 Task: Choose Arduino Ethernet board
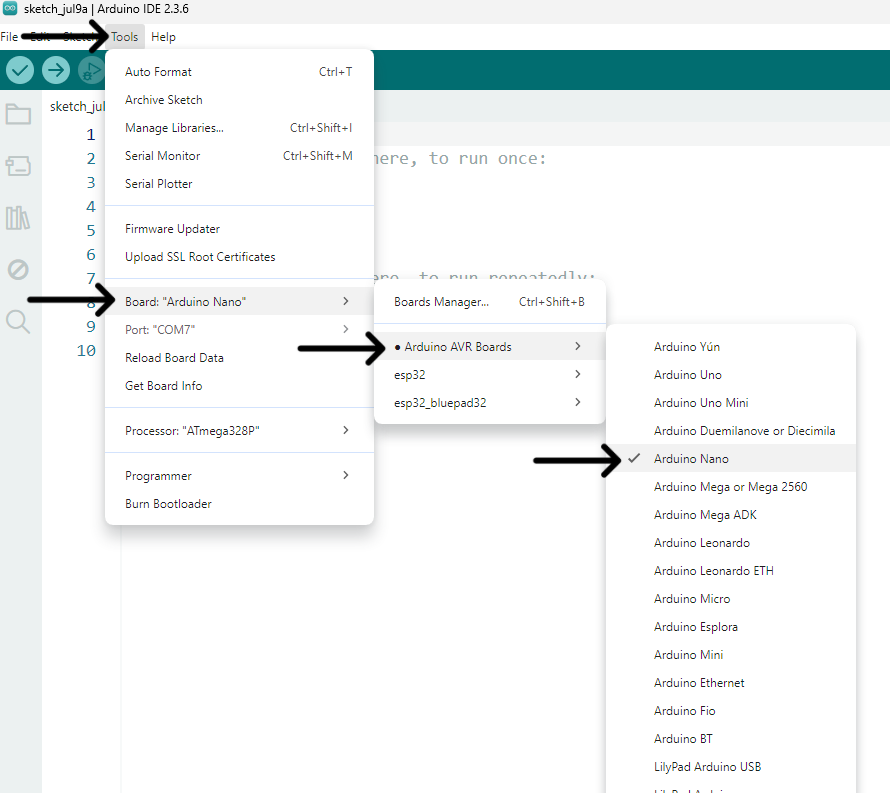731,683
